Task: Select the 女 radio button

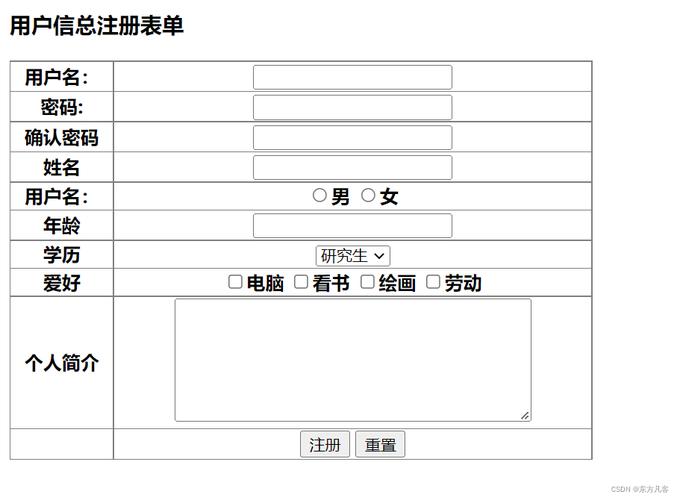Action: click(368, 196)
